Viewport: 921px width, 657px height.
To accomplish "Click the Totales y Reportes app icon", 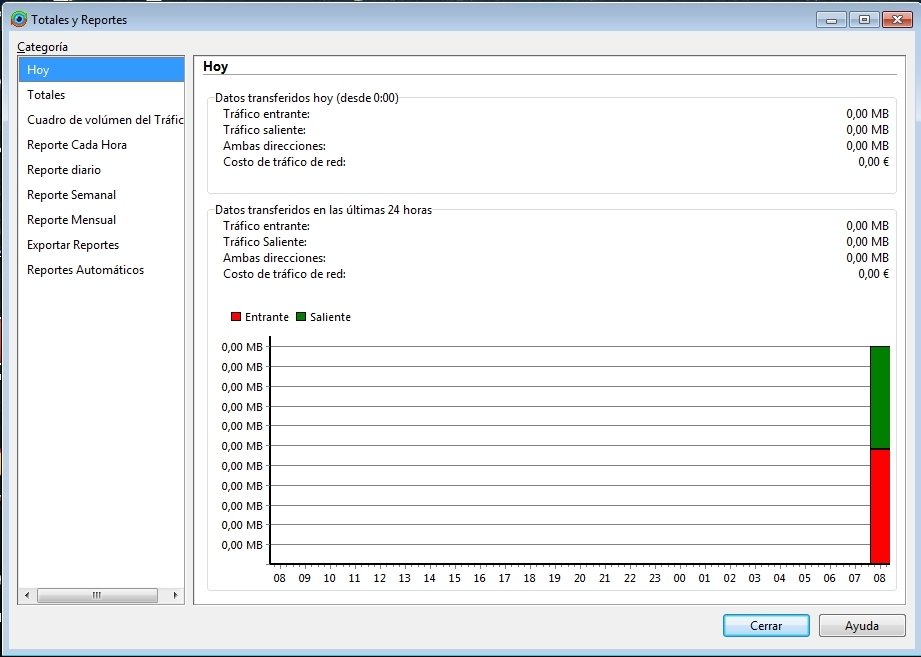I will point(19,19).
